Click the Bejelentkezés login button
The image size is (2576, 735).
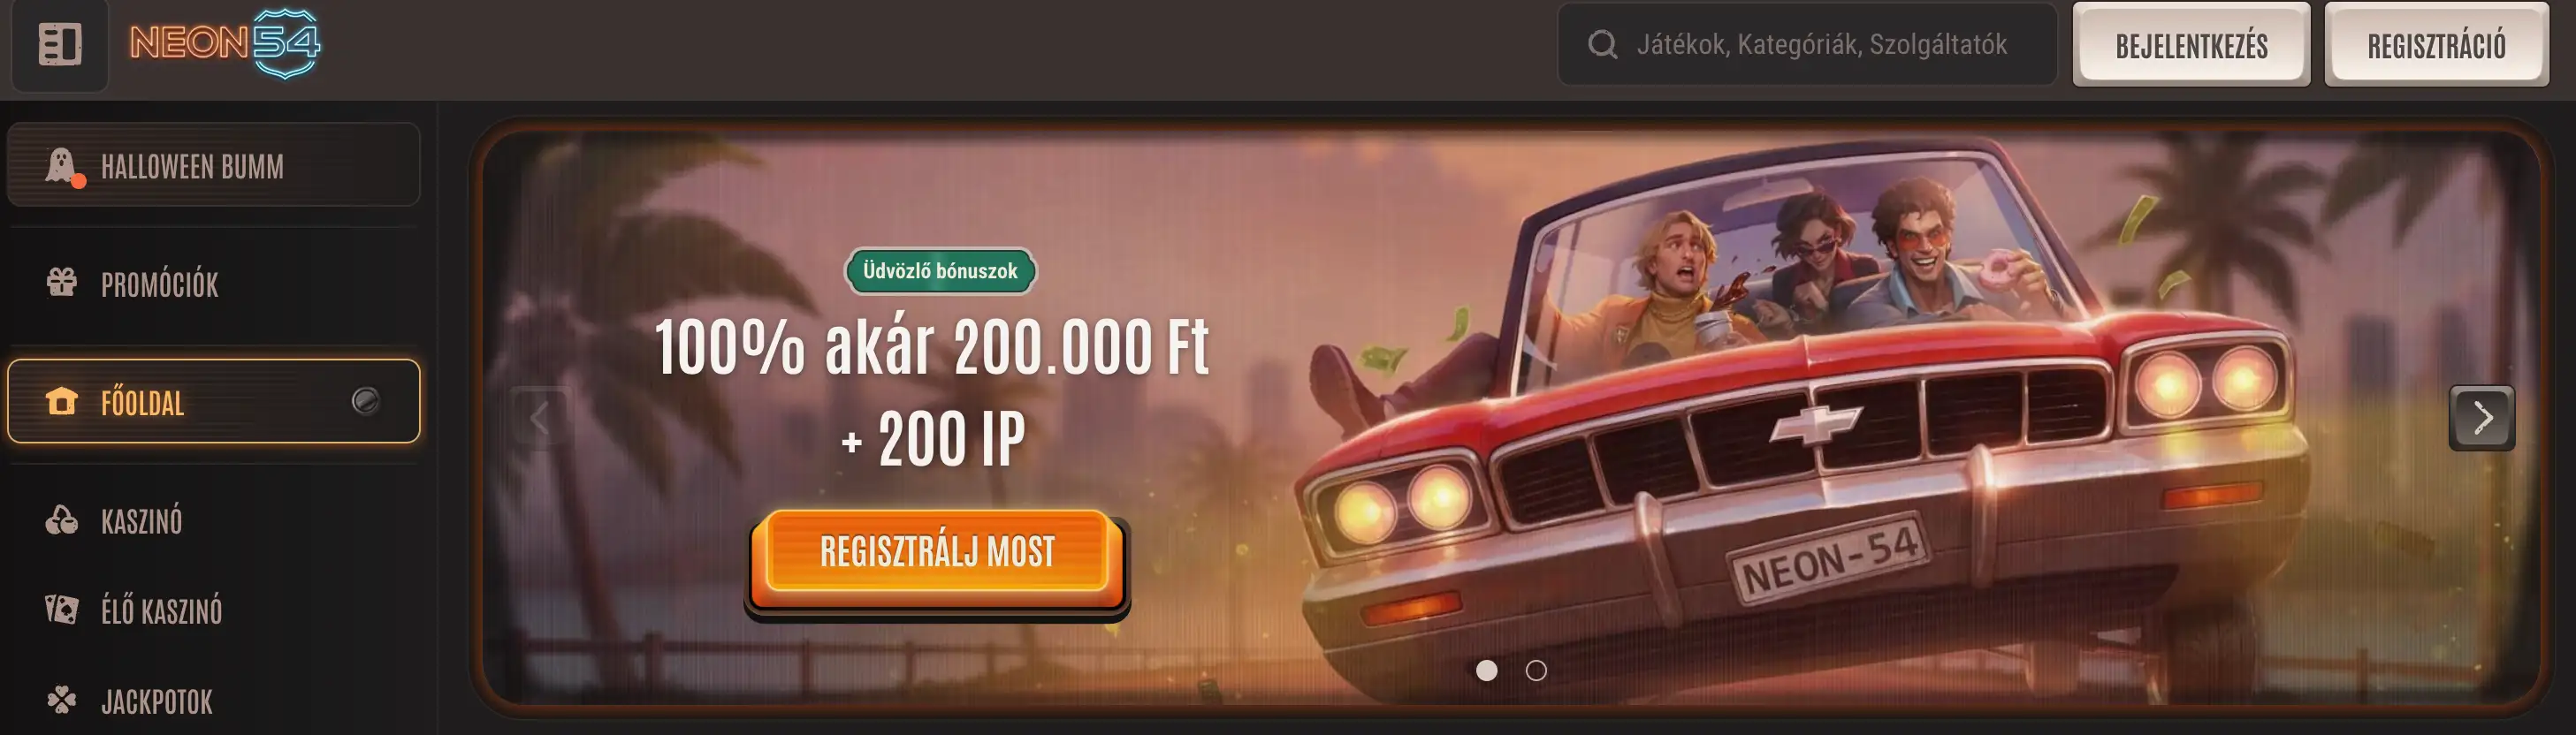(2191, 45)
